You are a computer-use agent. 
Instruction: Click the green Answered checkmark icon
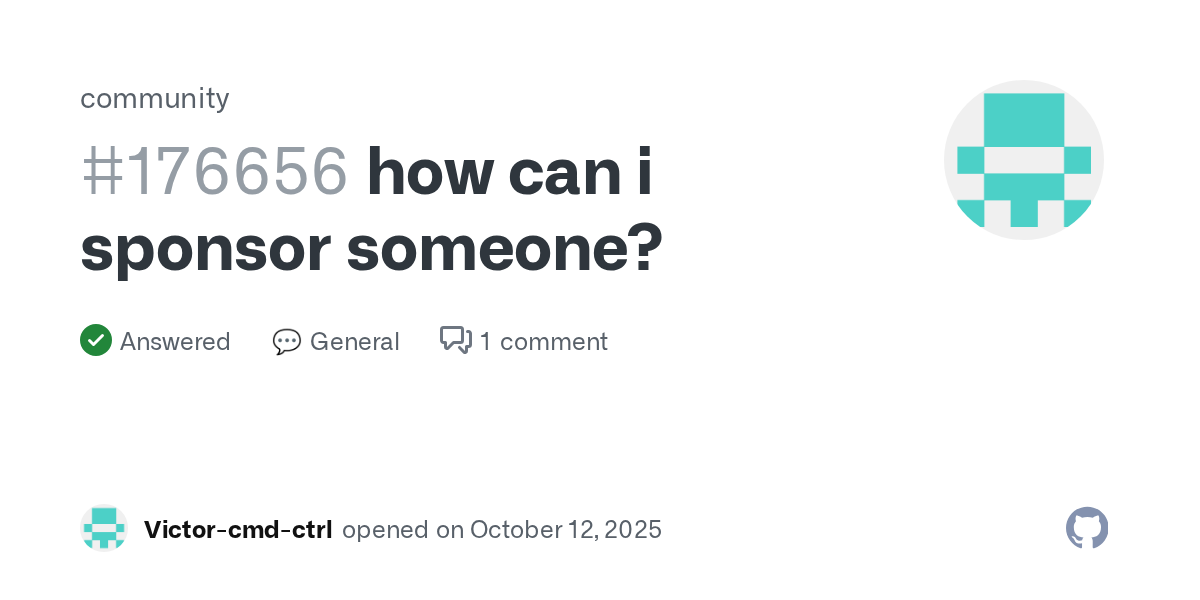[x=96, y=341]
